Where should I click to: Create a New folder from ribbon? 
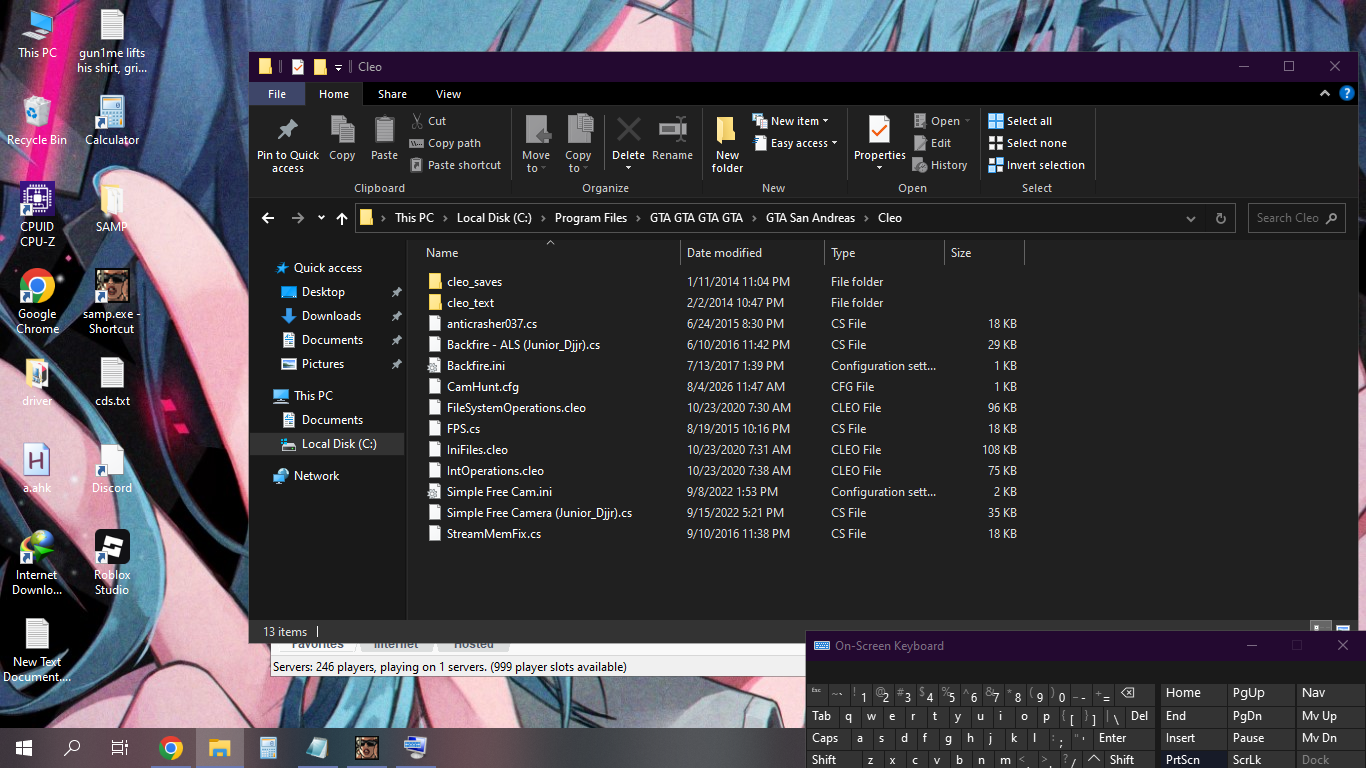coord(727,145)
